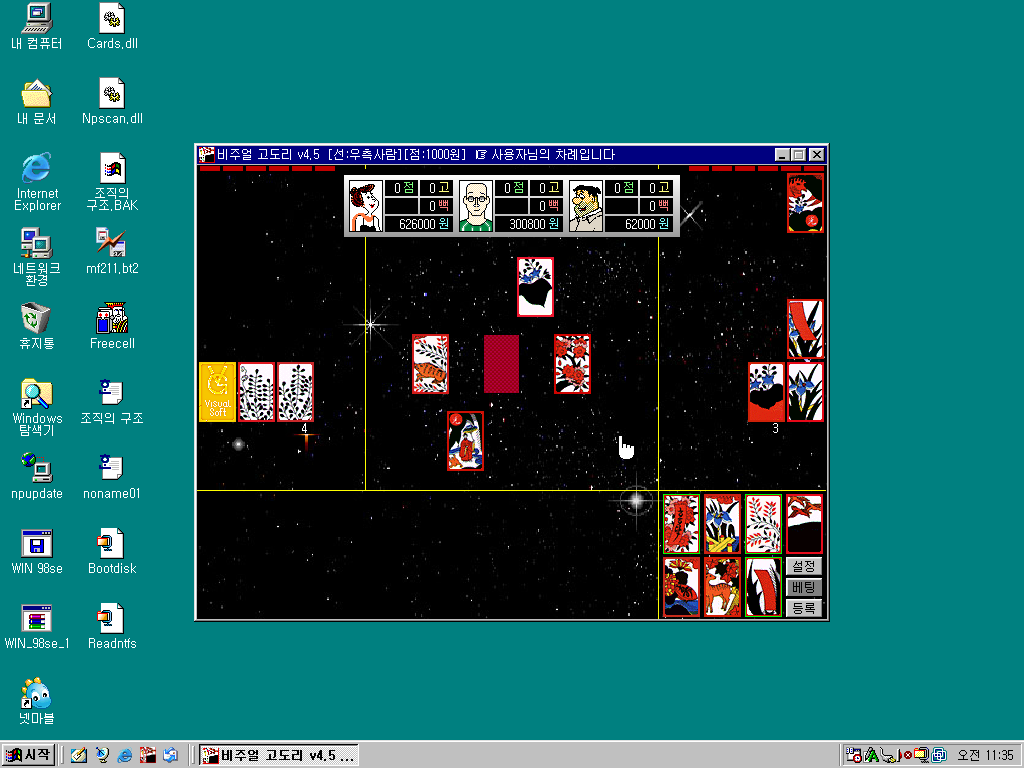Click Internet Explorer quick launch icon

[x=124, y=756]
